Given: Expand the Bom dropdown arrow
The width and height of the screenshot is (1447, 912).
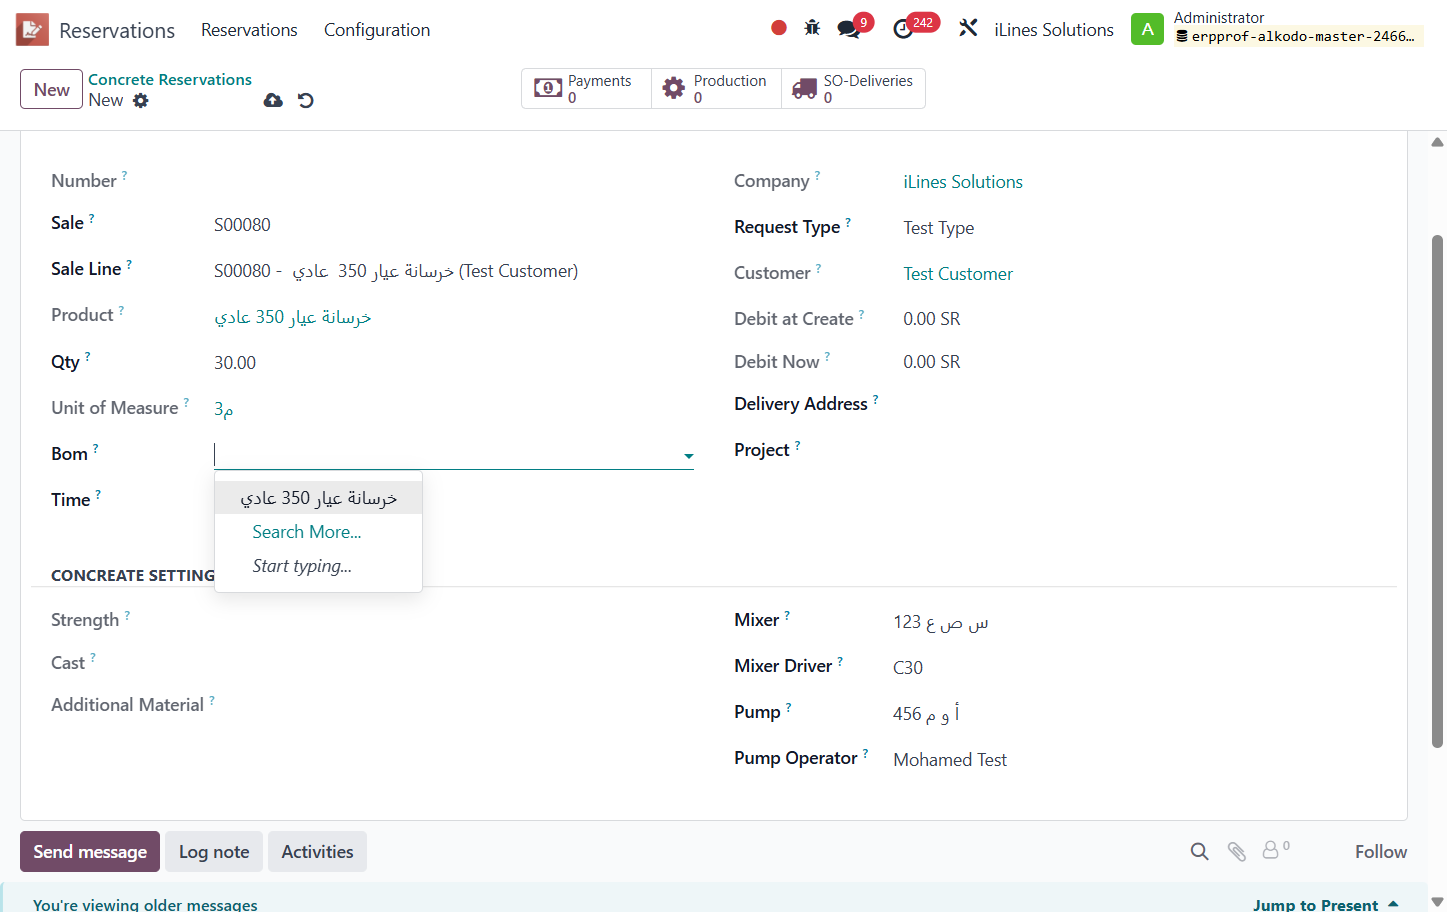Looking at the screenshot, I should pos(688,456).
